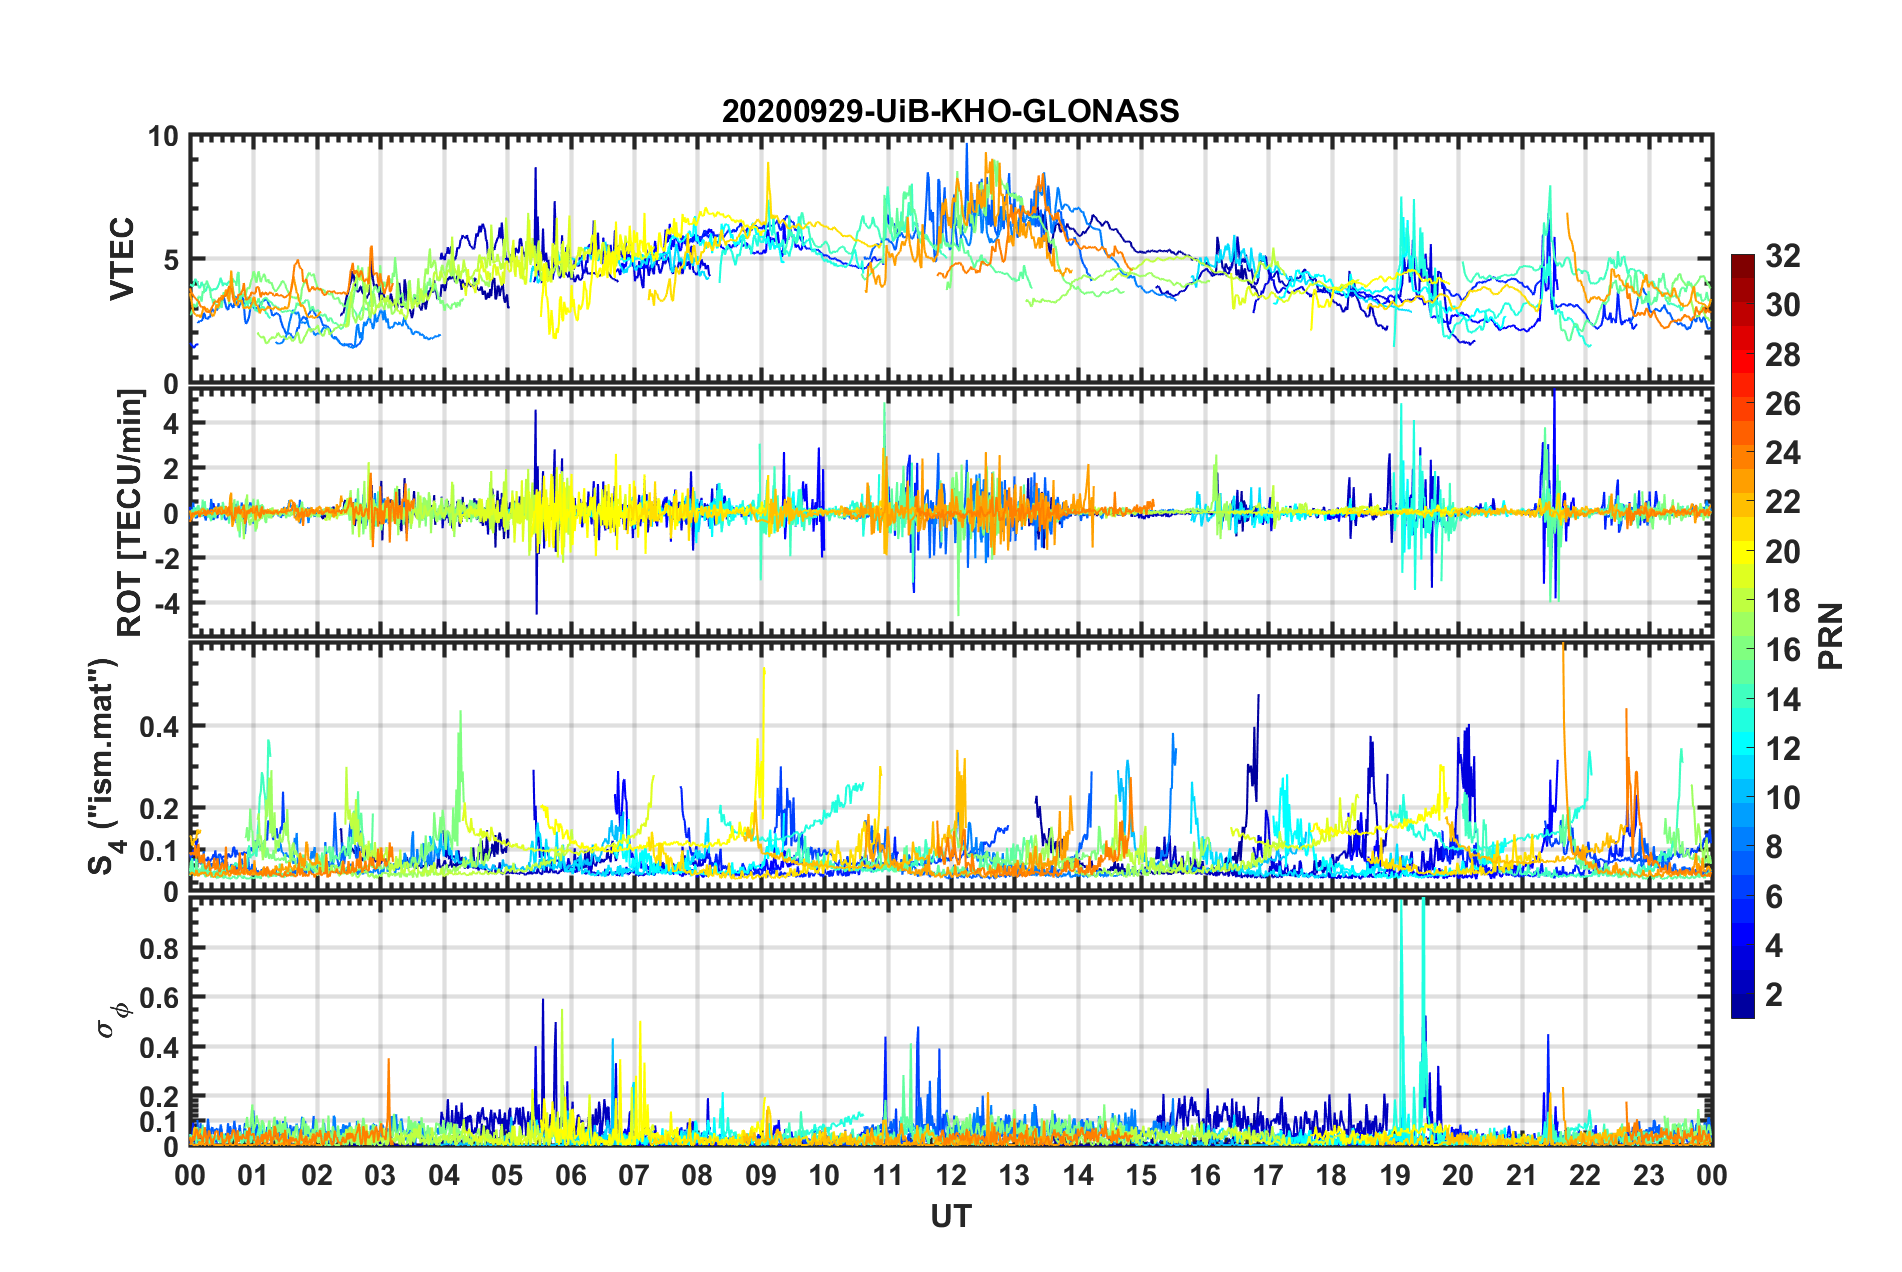Viewport: 1902px width, 1272px height.
Task: Click colorbar tick label 26
Action: pos(1782,404)
